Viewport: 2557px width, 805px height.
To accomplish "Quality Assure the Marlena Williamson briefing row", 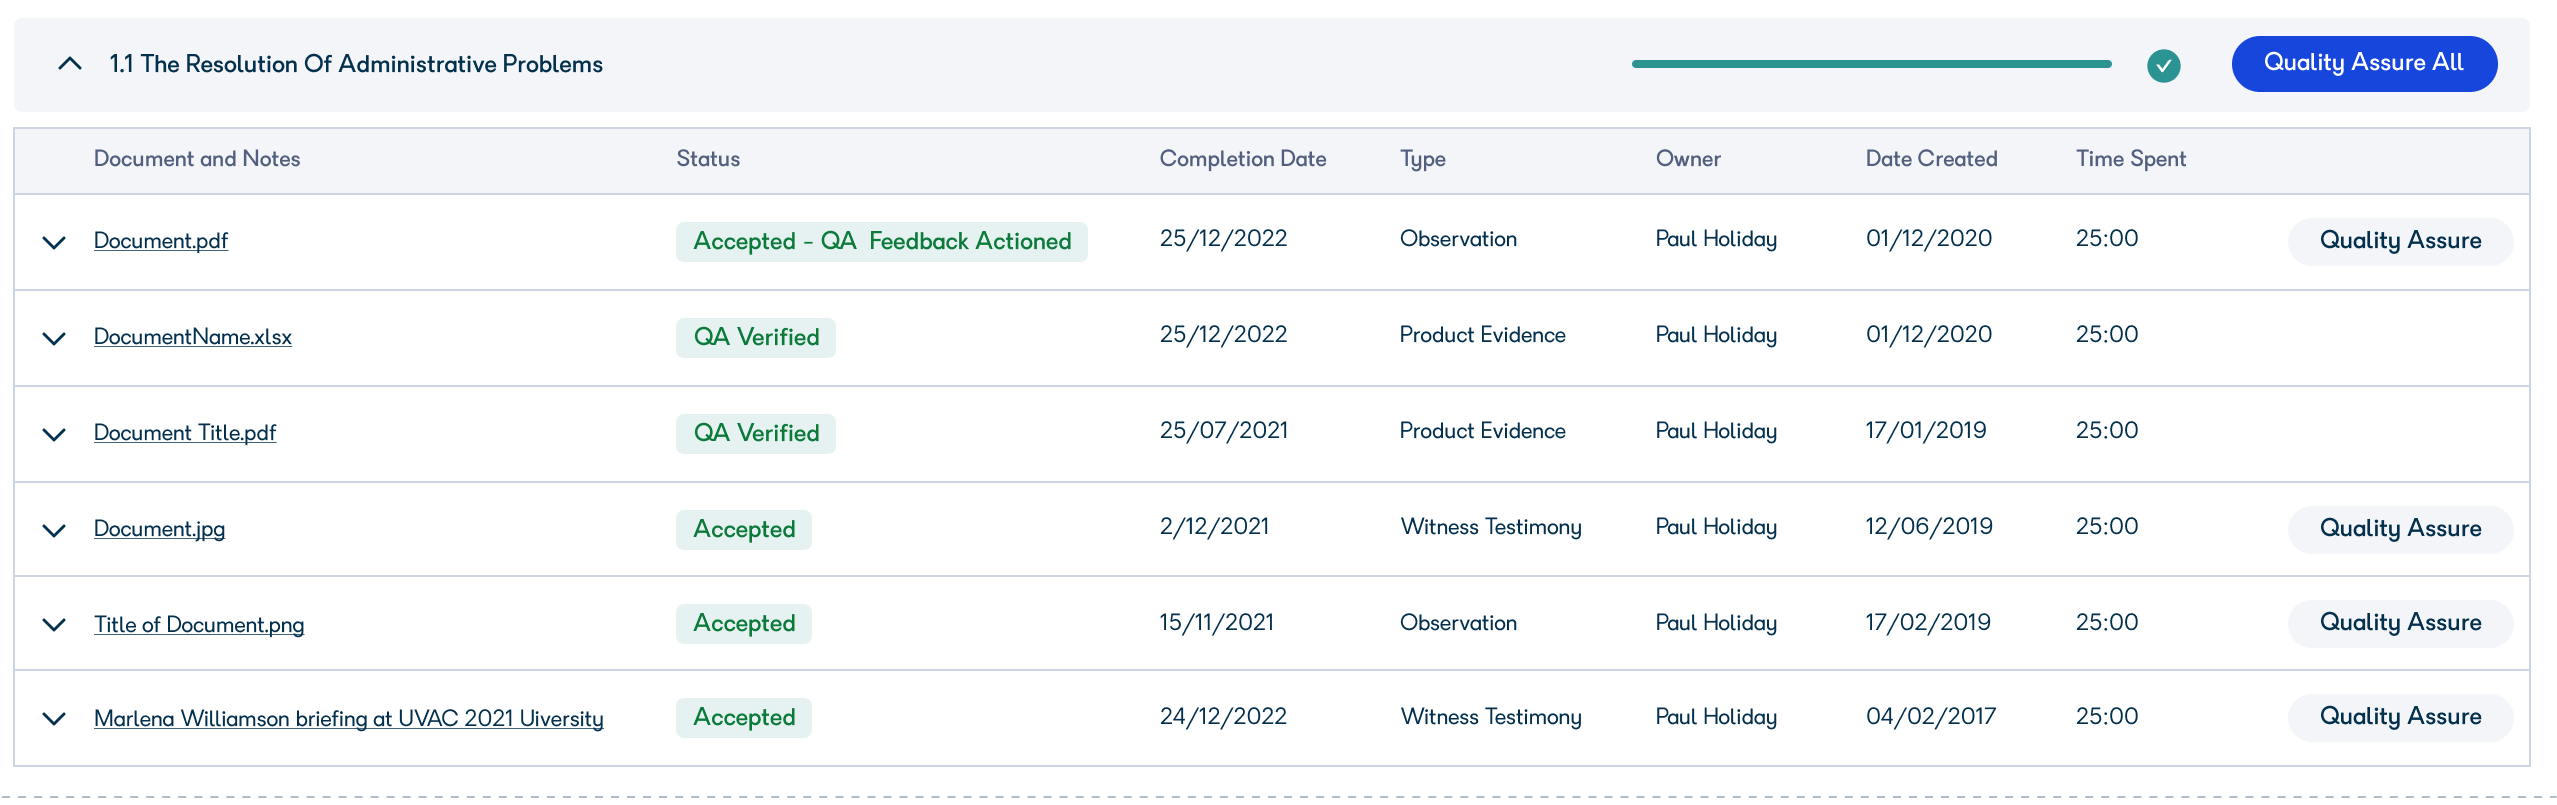I will [2400, 717].
